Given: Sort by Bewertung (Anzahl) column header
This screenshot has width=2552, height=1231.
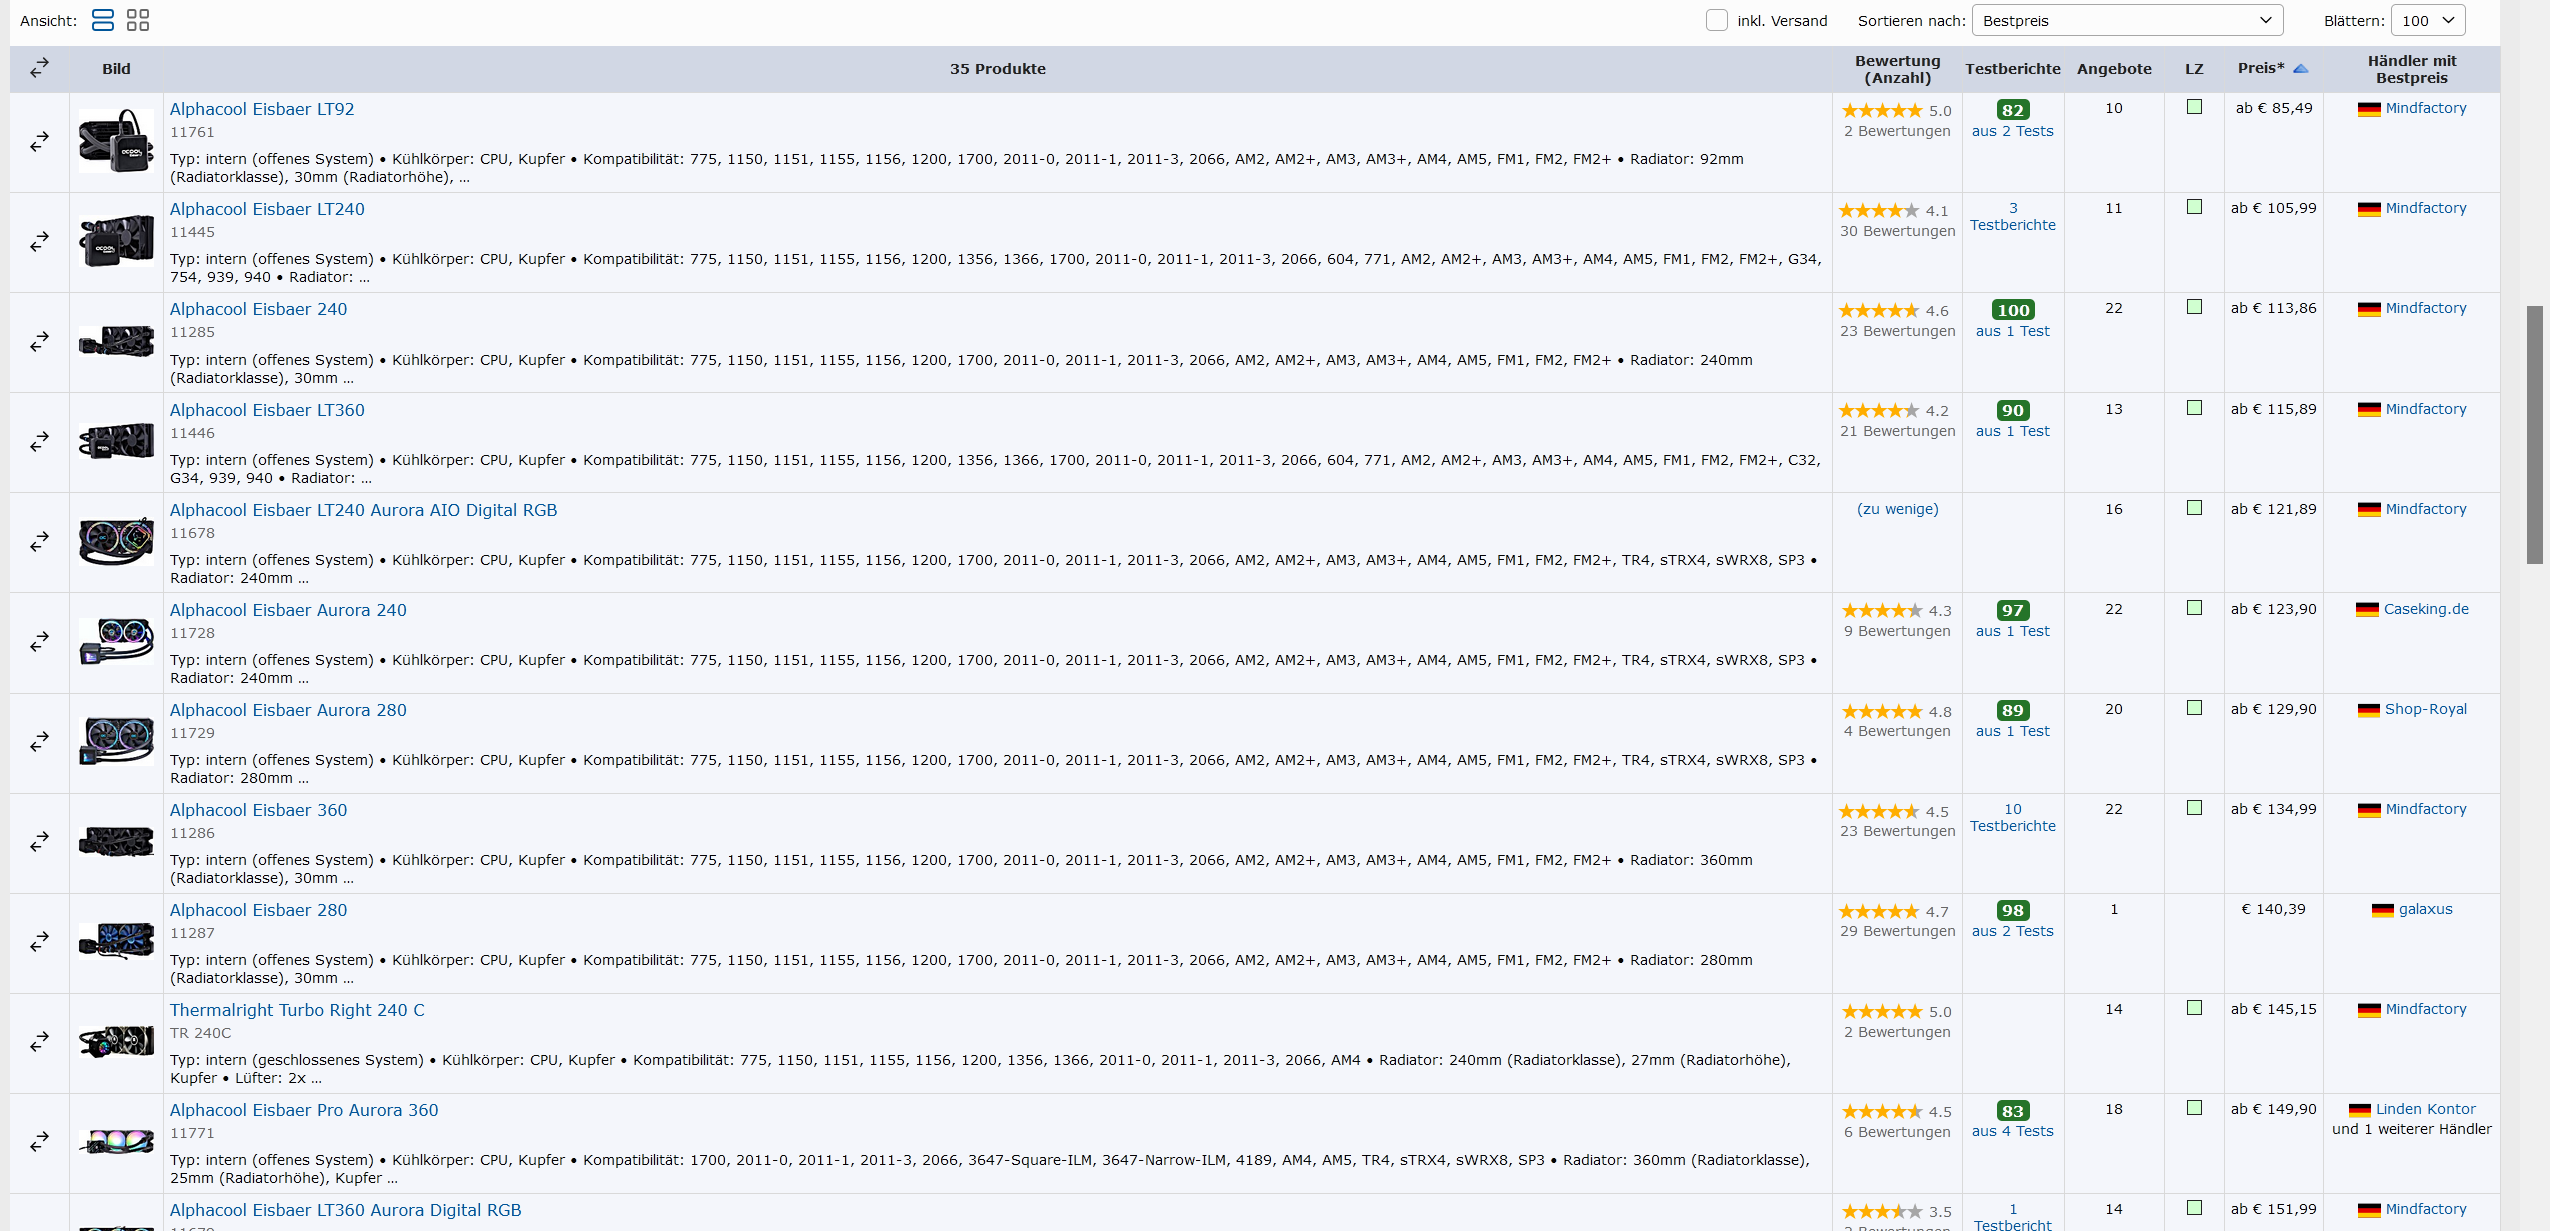Looking at the screenshot, I should point(1897,69).
